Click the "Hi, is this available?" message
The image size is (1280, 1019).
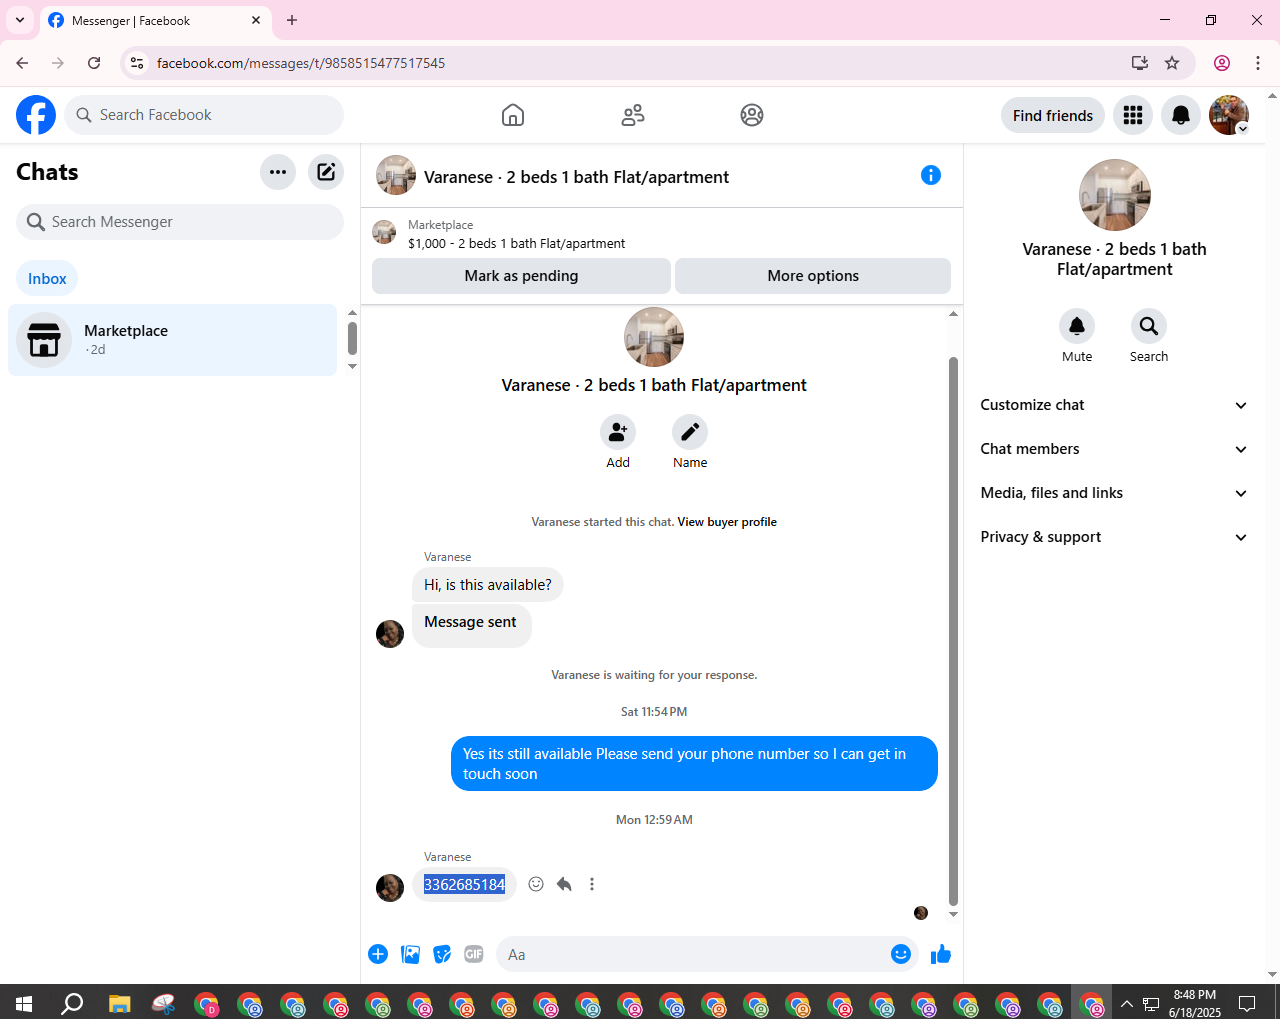tap(488, 585)
